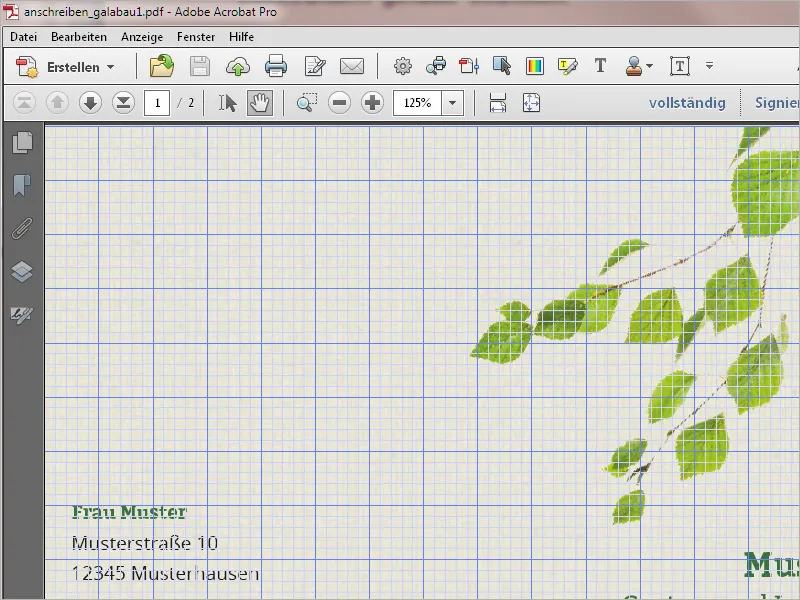Screen dimensions: 800x600
Task: Click the settings gear icon
Action: 403,66
